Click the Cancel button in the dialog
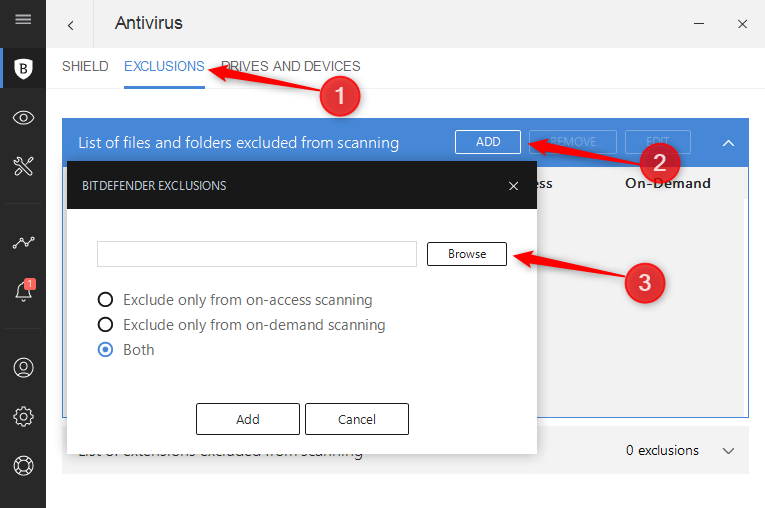The height and width of the screenshot is (508, 765). 357,419
